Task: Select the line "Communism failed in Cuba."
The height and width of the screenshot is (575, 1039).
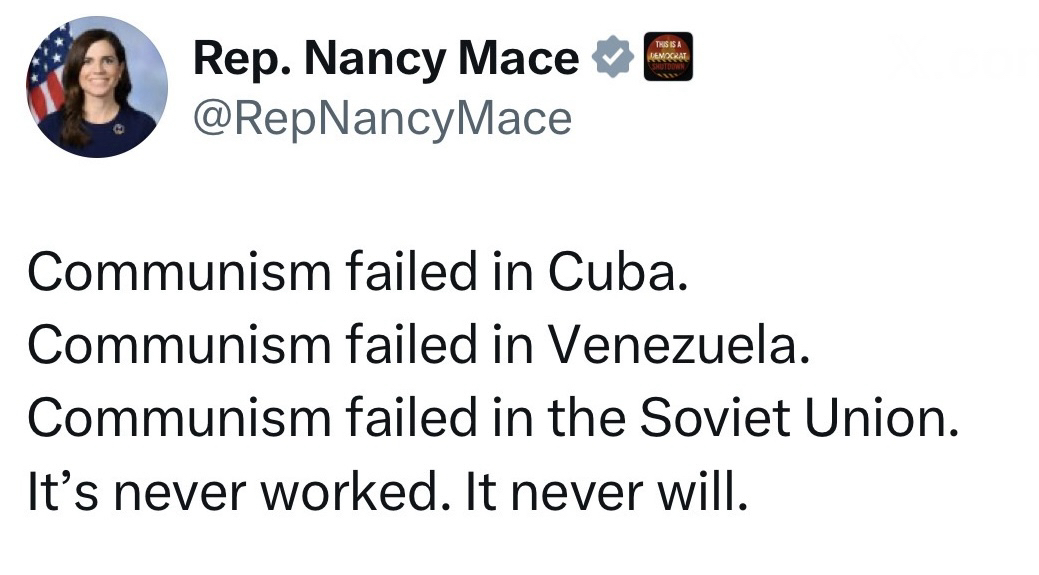Action: (357, 273)
